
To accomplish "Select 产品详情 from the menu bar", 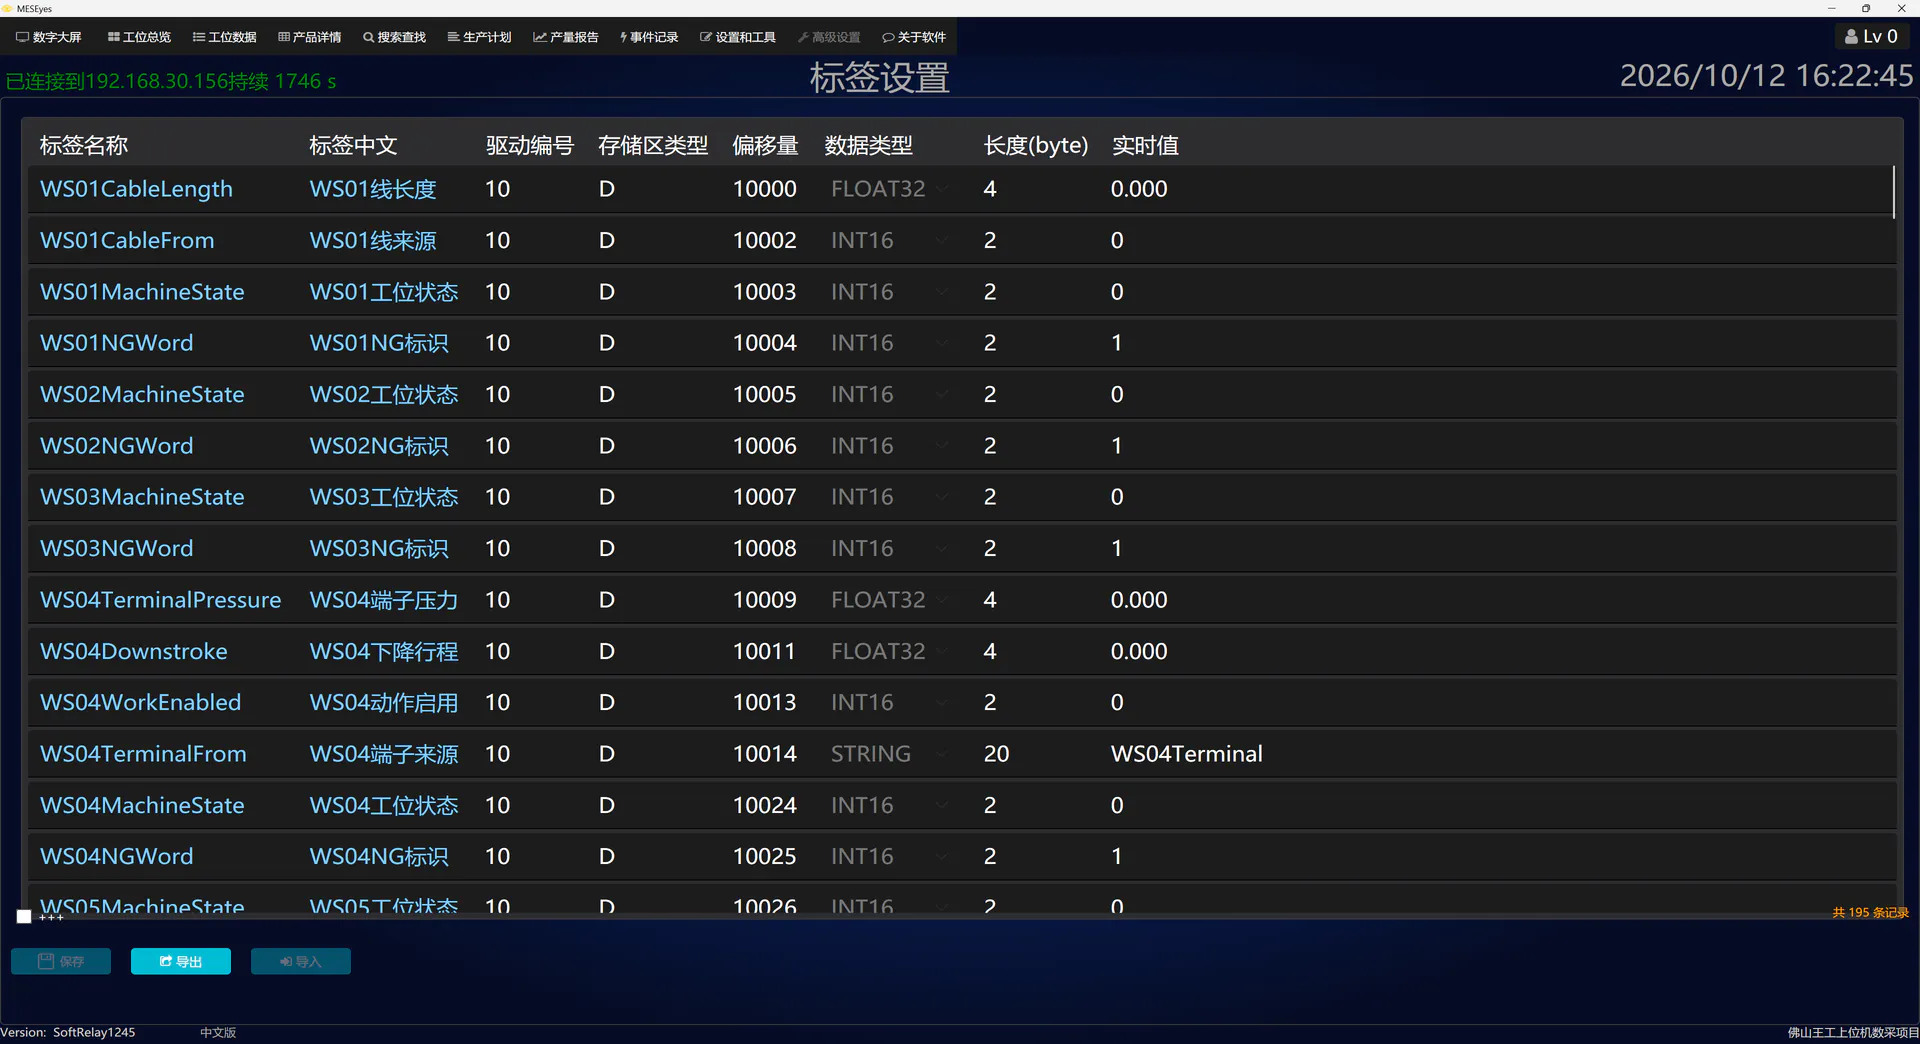I will point(309,37).
